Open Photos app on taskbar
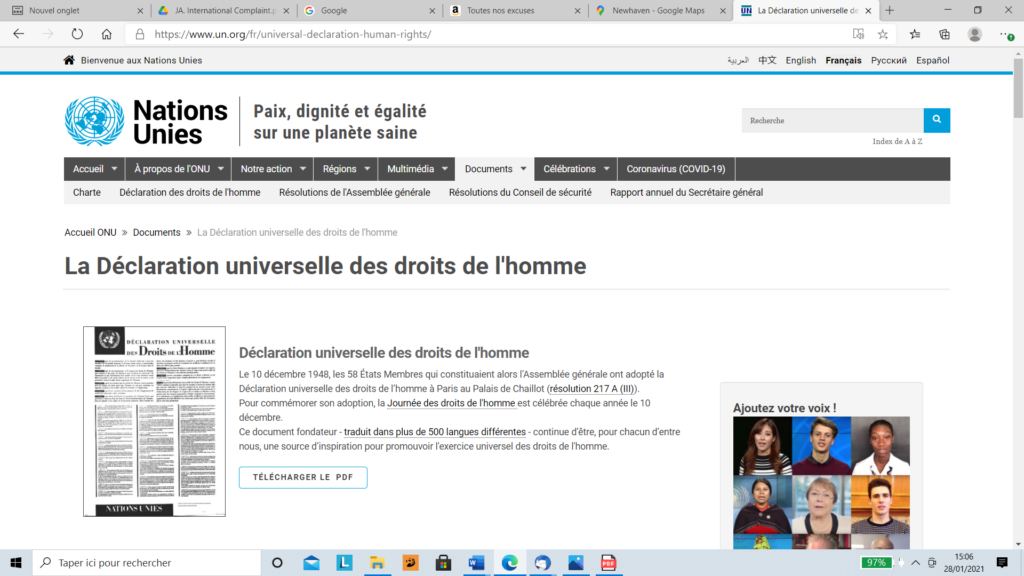 pos(575,562)
